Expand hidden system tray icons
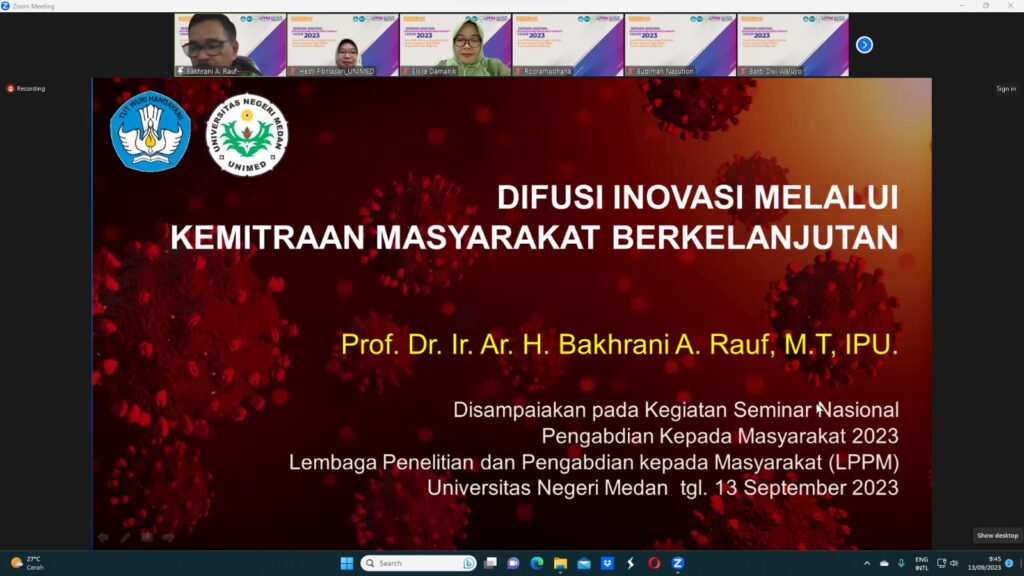This screenshot has height=576, width=1024. (x=867, y=563)
